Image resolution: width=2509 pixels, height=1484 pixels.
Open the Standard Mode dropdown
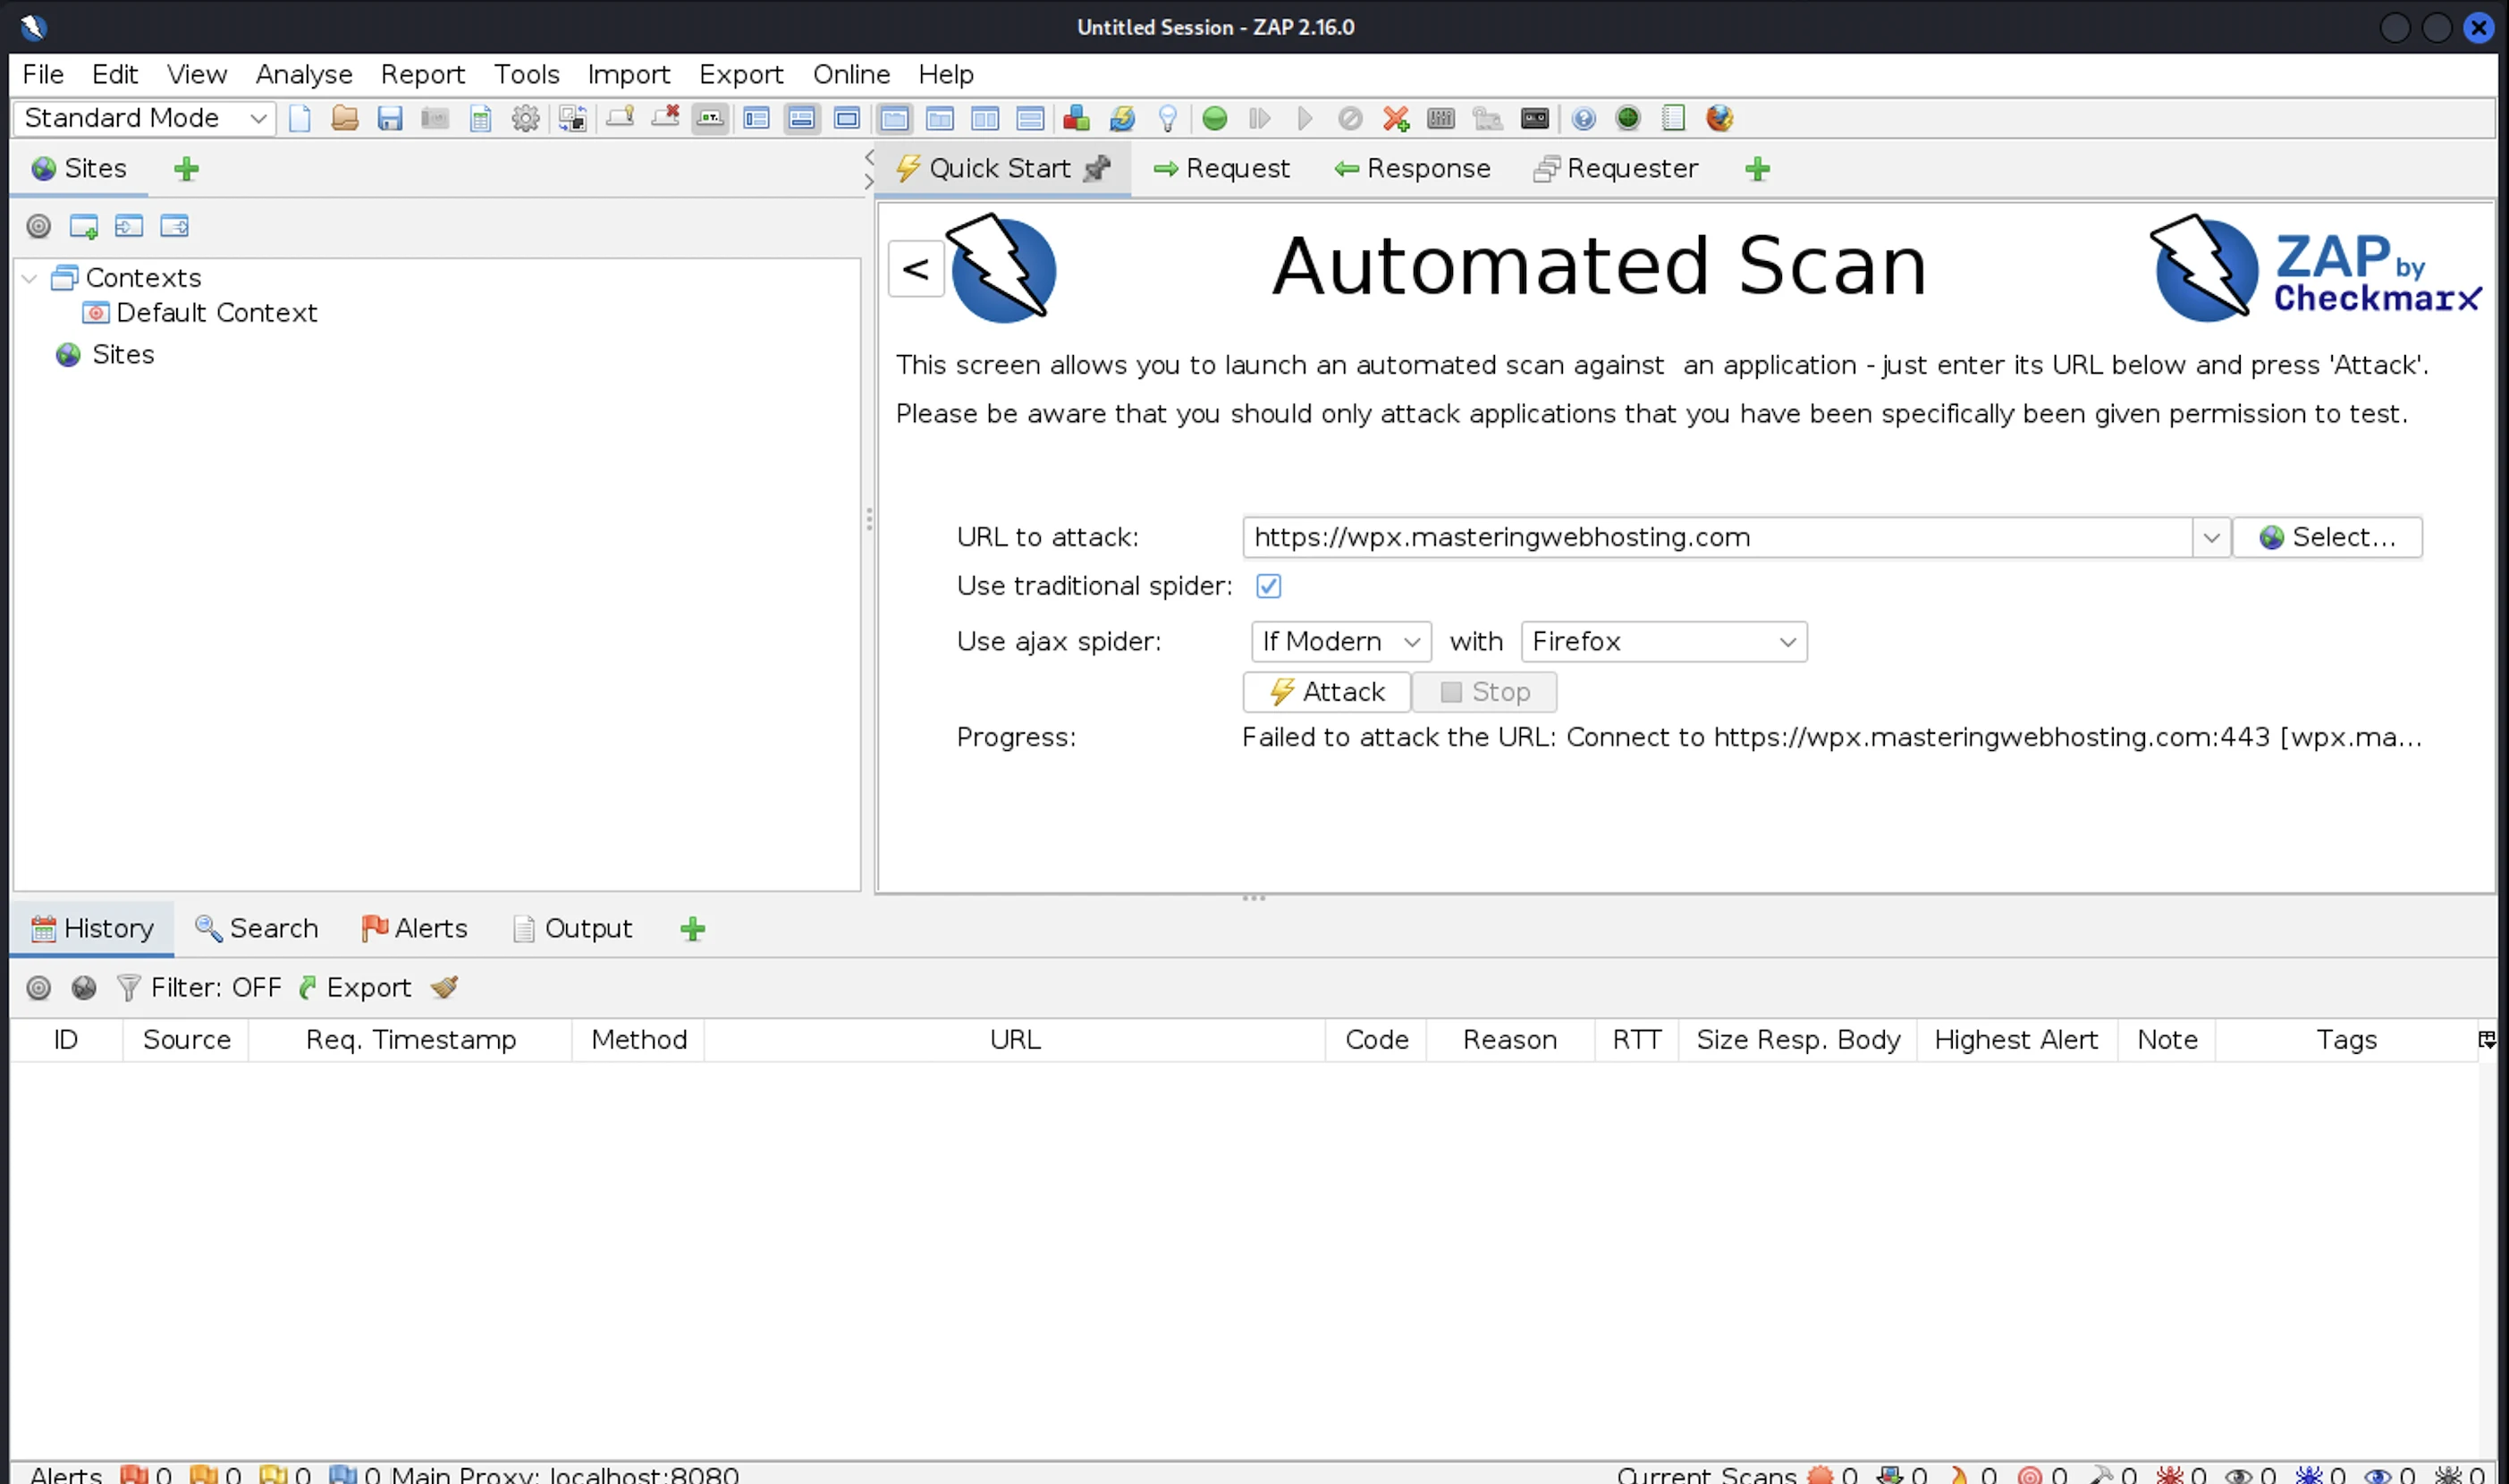(x=145, y=118)
